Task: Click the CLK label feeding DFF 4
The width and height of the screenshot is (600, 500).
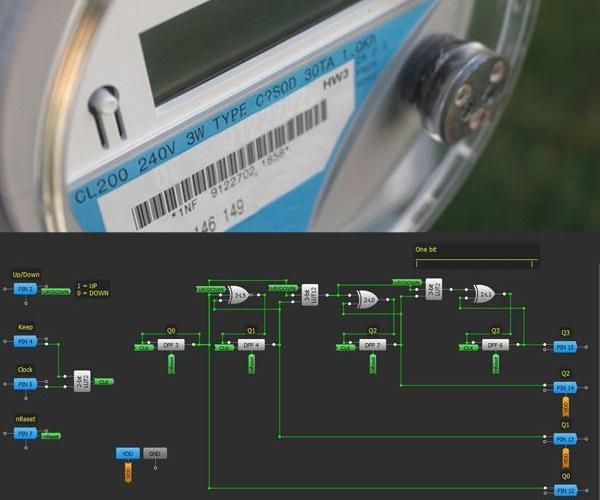Action: tap(224, 348)
